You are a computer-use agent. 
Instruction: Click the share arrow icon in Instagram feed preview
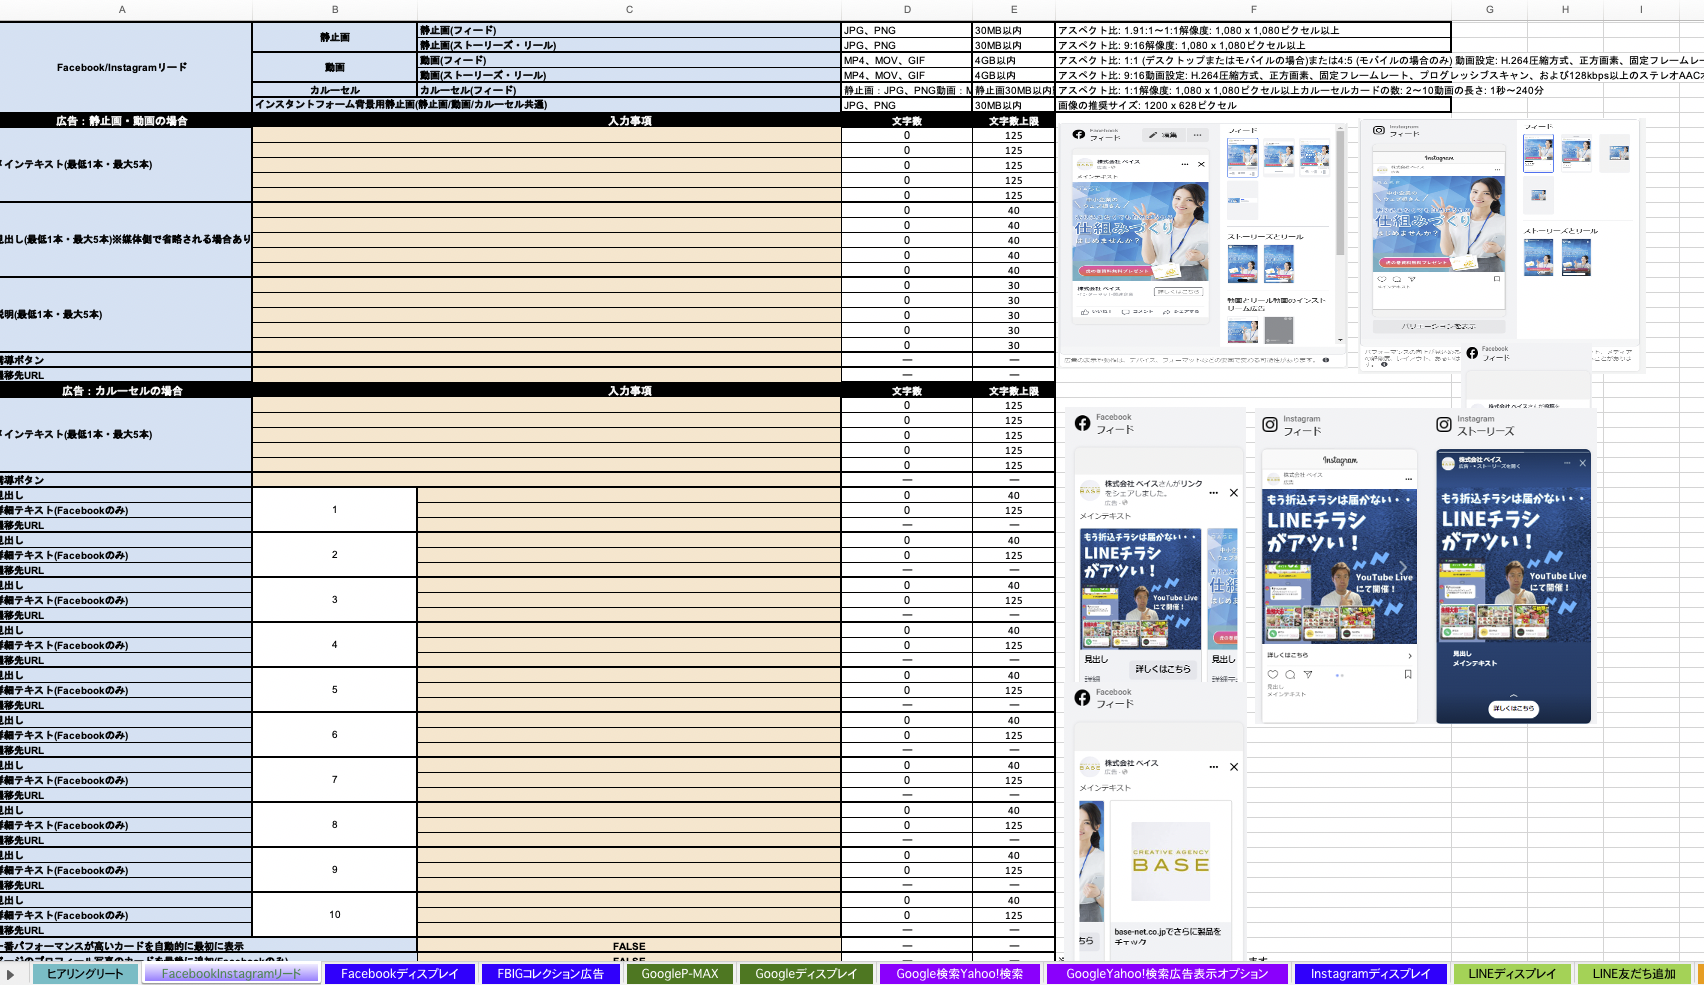pyautogui.click(x=1308, y=675)
